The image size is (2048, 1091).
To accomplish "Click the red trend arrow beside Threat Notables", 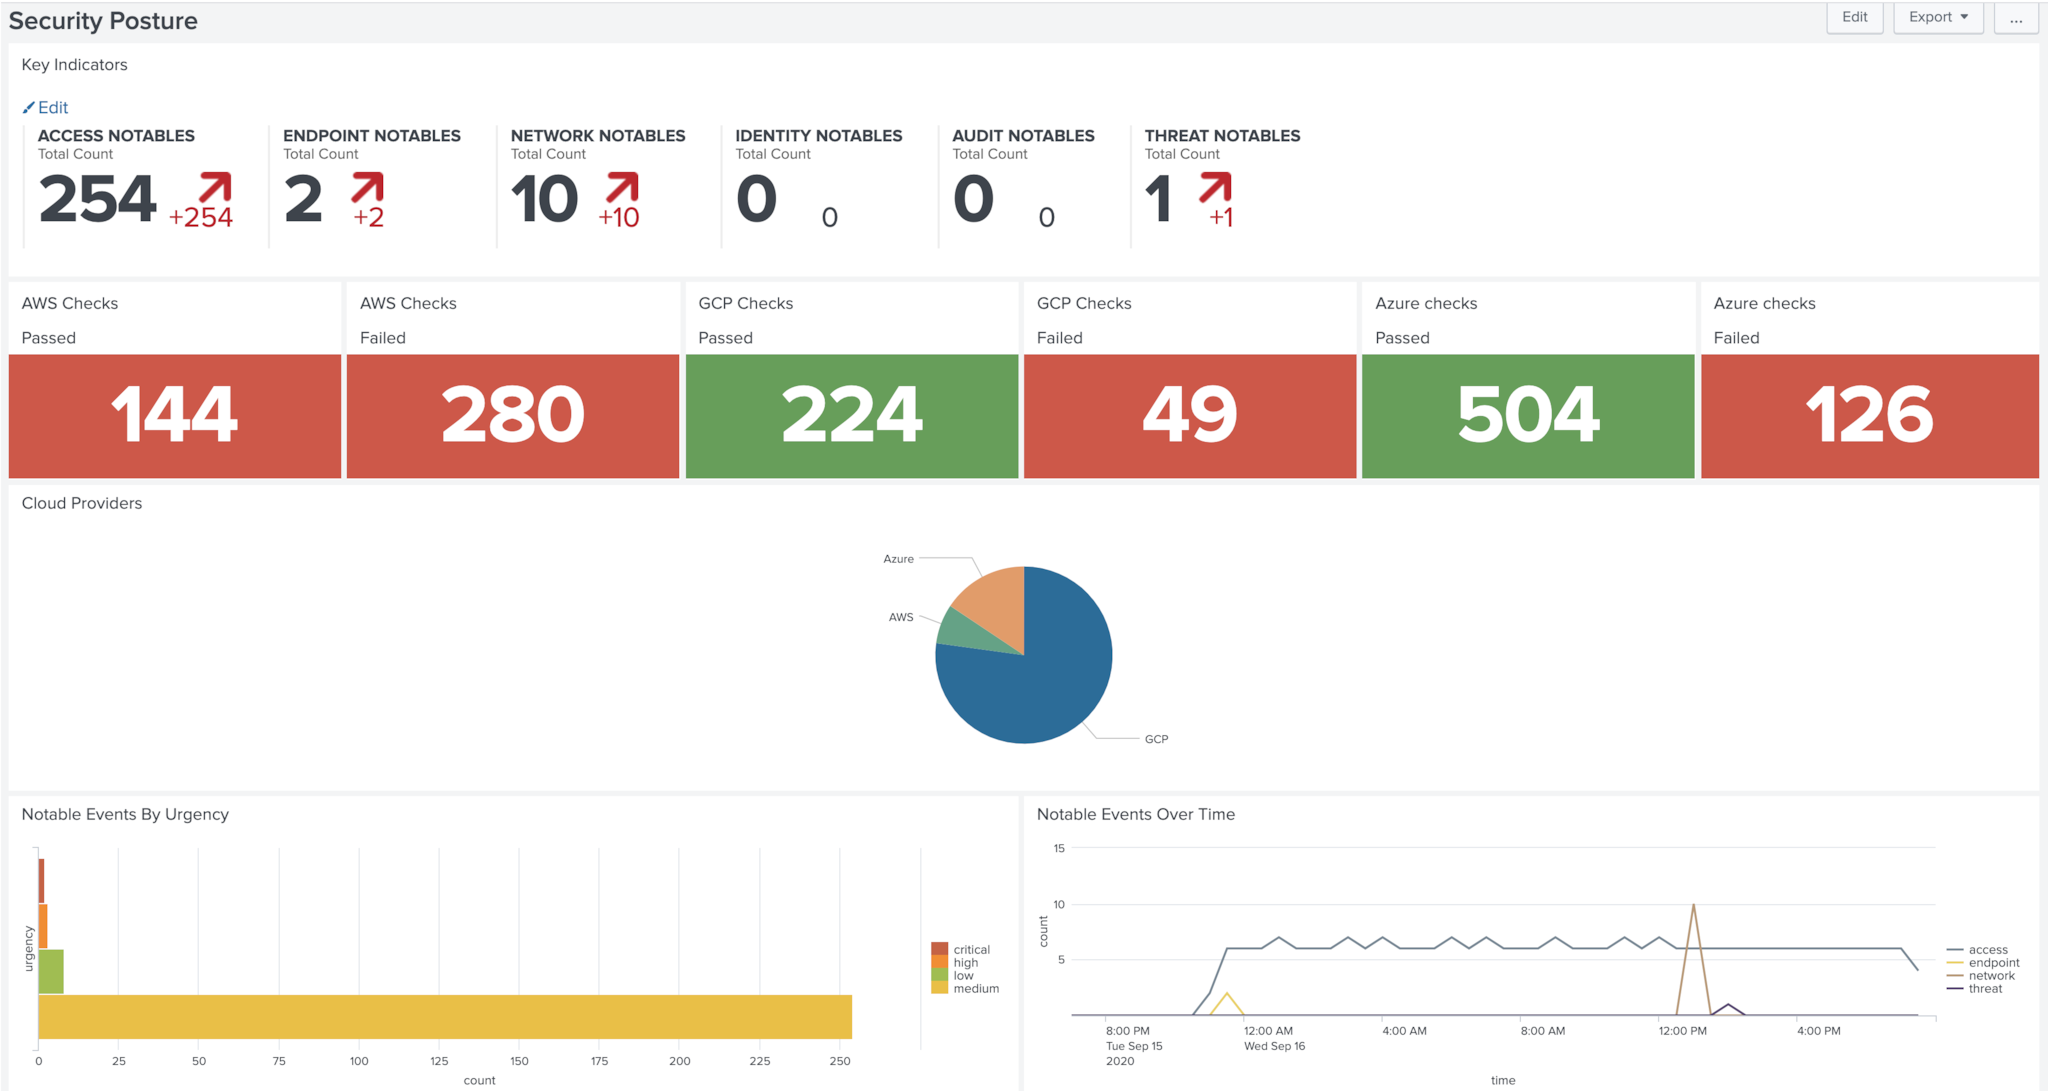I will 1215,187.
